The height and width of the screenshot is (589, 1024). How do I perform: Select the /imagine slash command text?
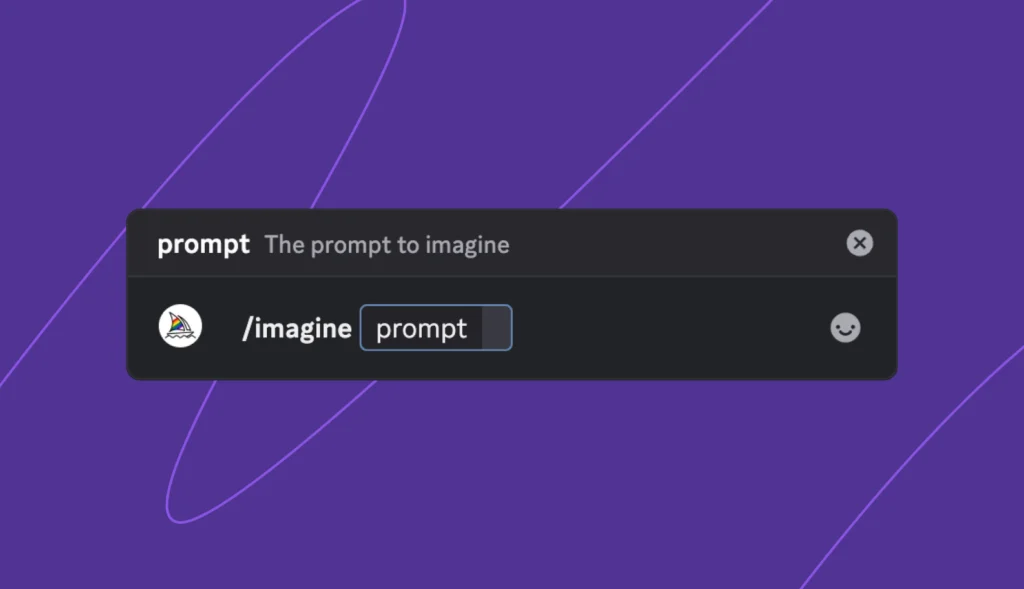click(297, 328)
